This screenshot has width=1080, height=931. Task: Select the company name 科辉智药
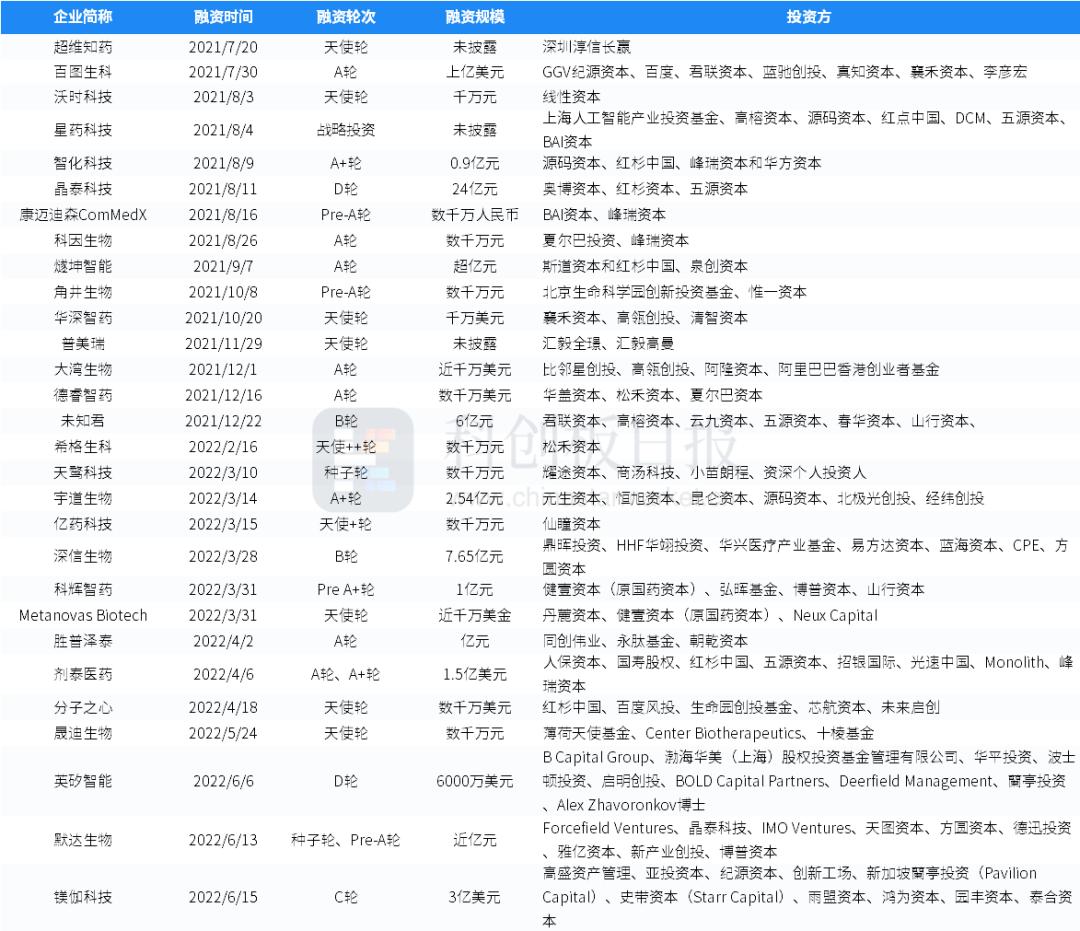tap(83, 589)
